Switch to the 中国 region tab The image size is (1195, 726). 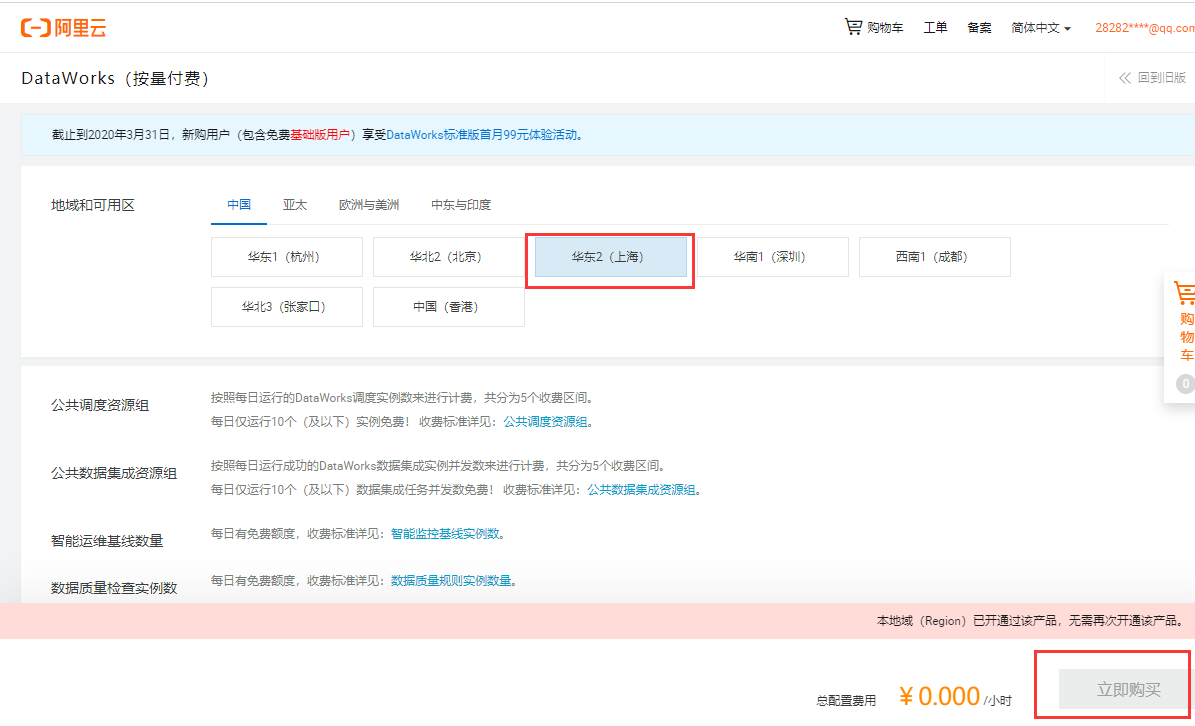click(239, 205)
